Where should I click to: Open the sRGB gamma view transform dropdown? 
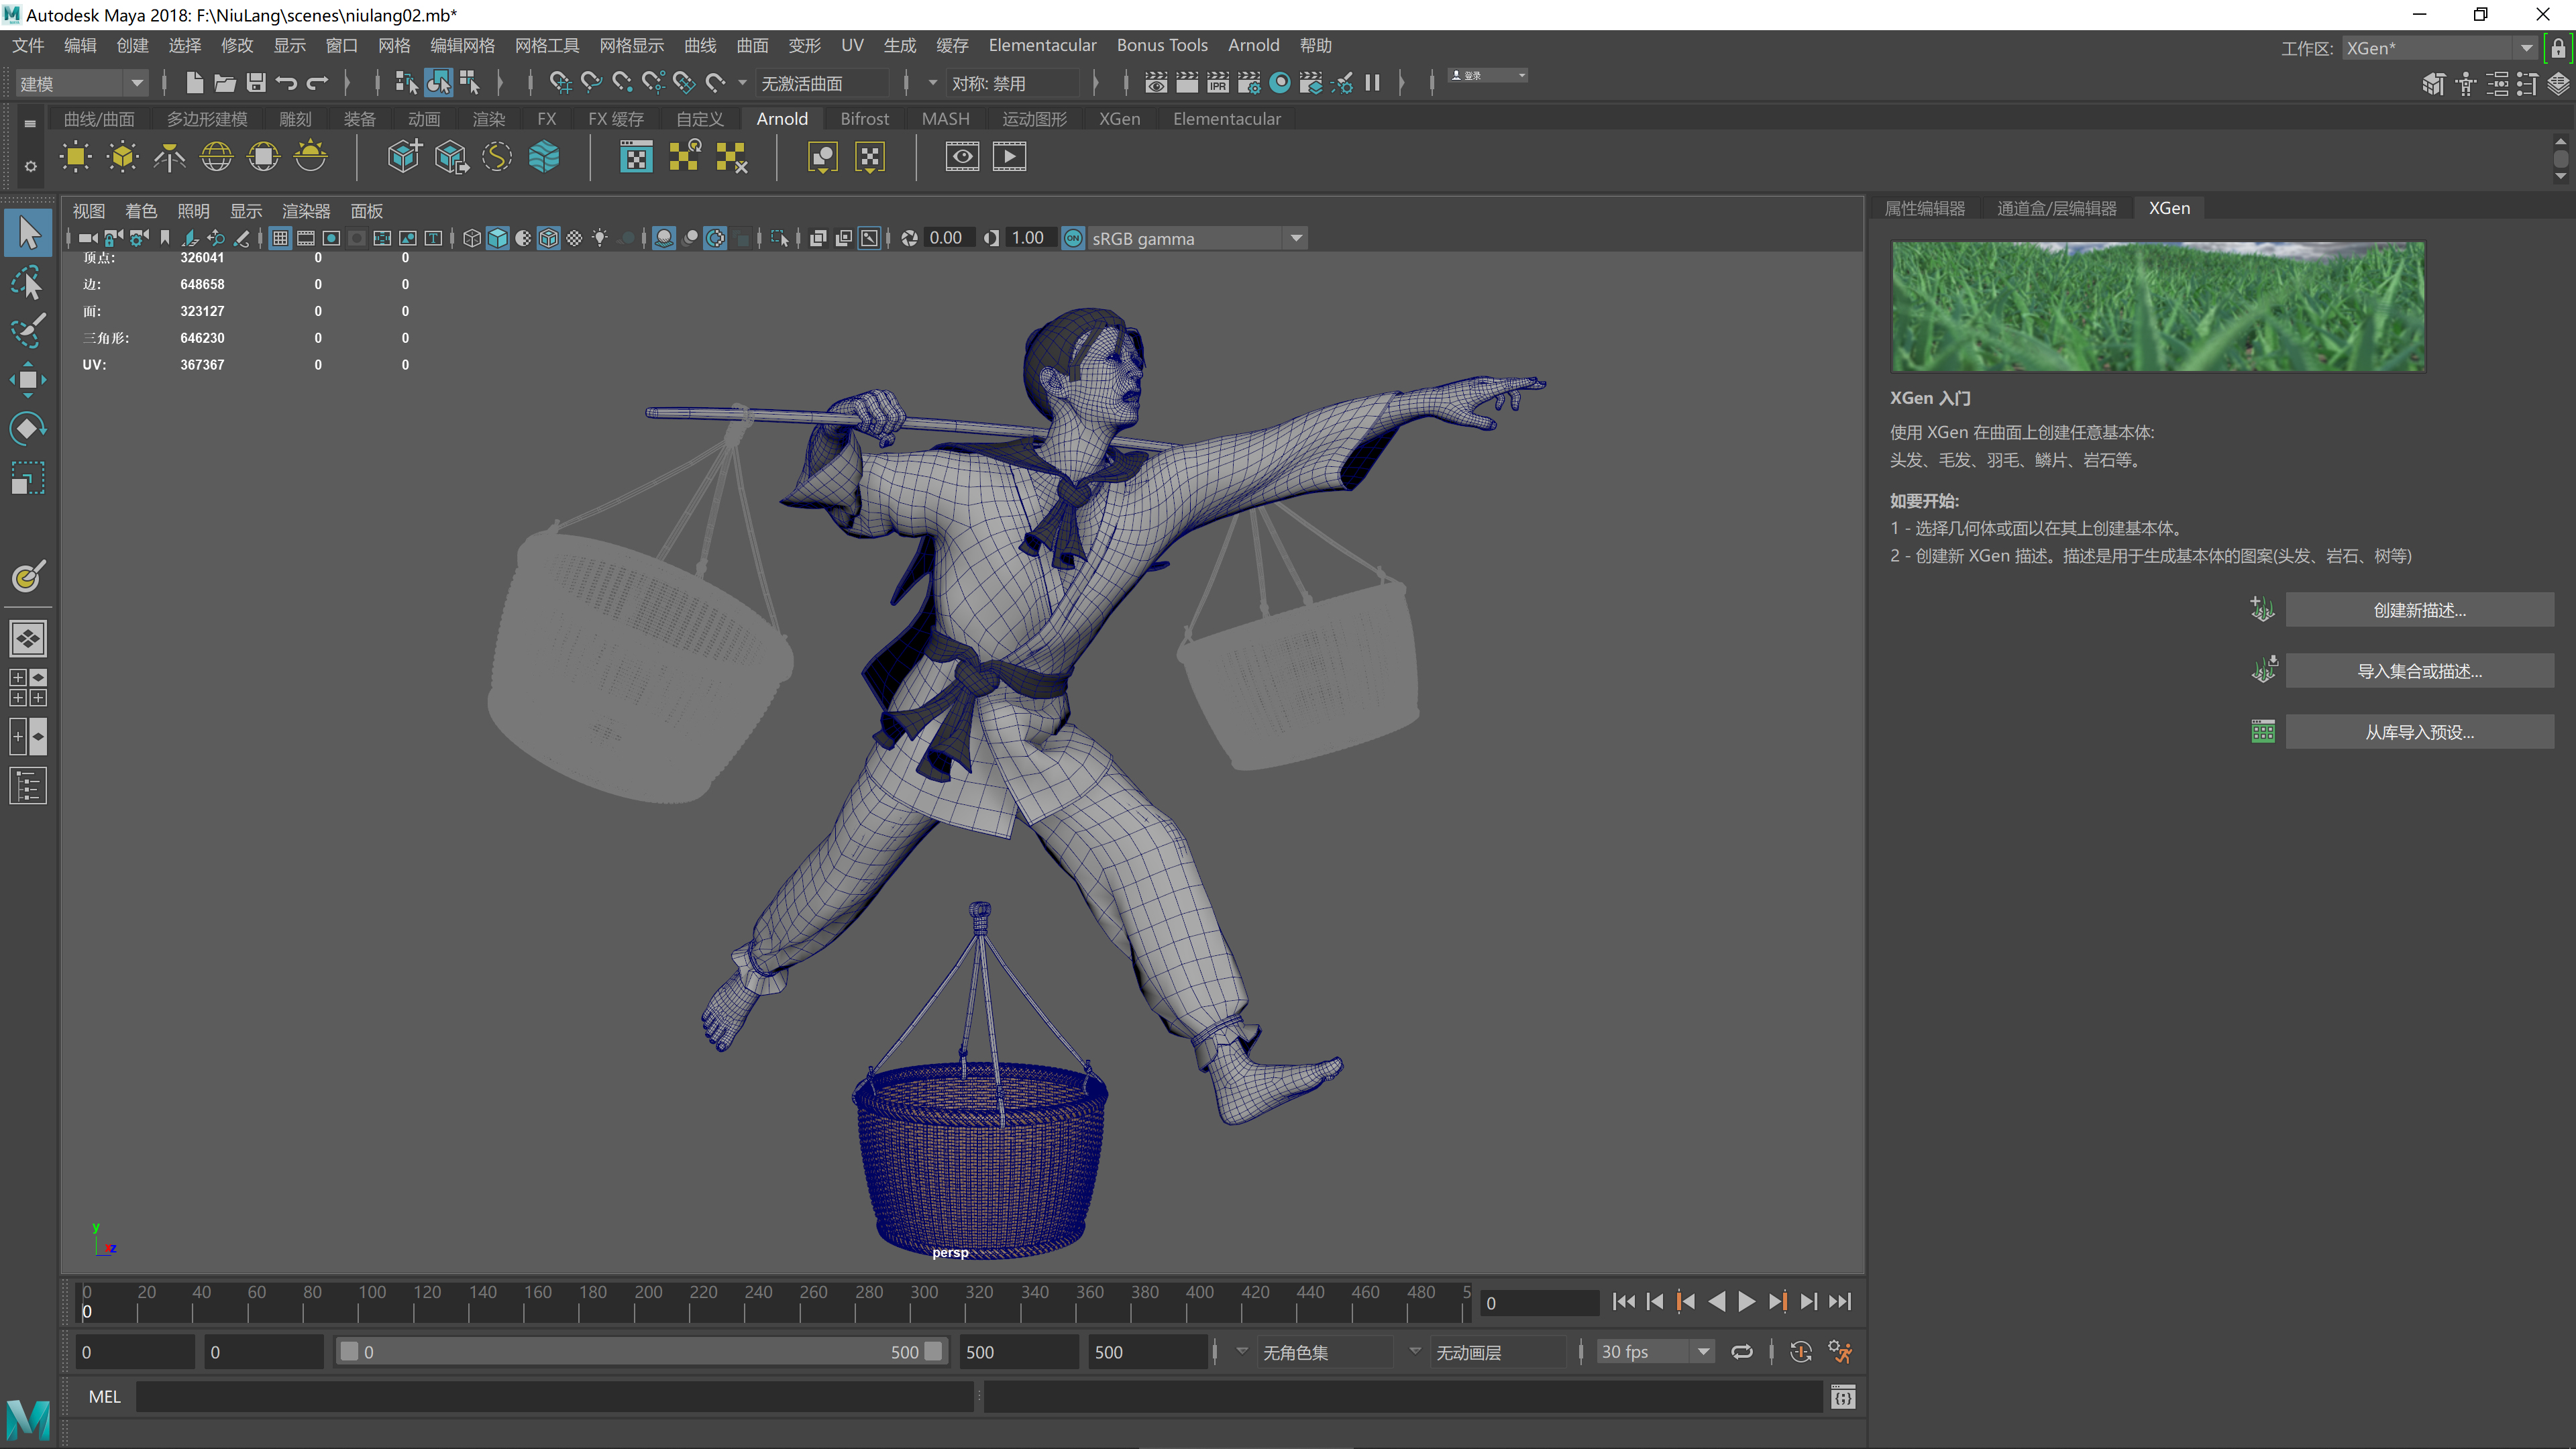tap(1296, 238)
